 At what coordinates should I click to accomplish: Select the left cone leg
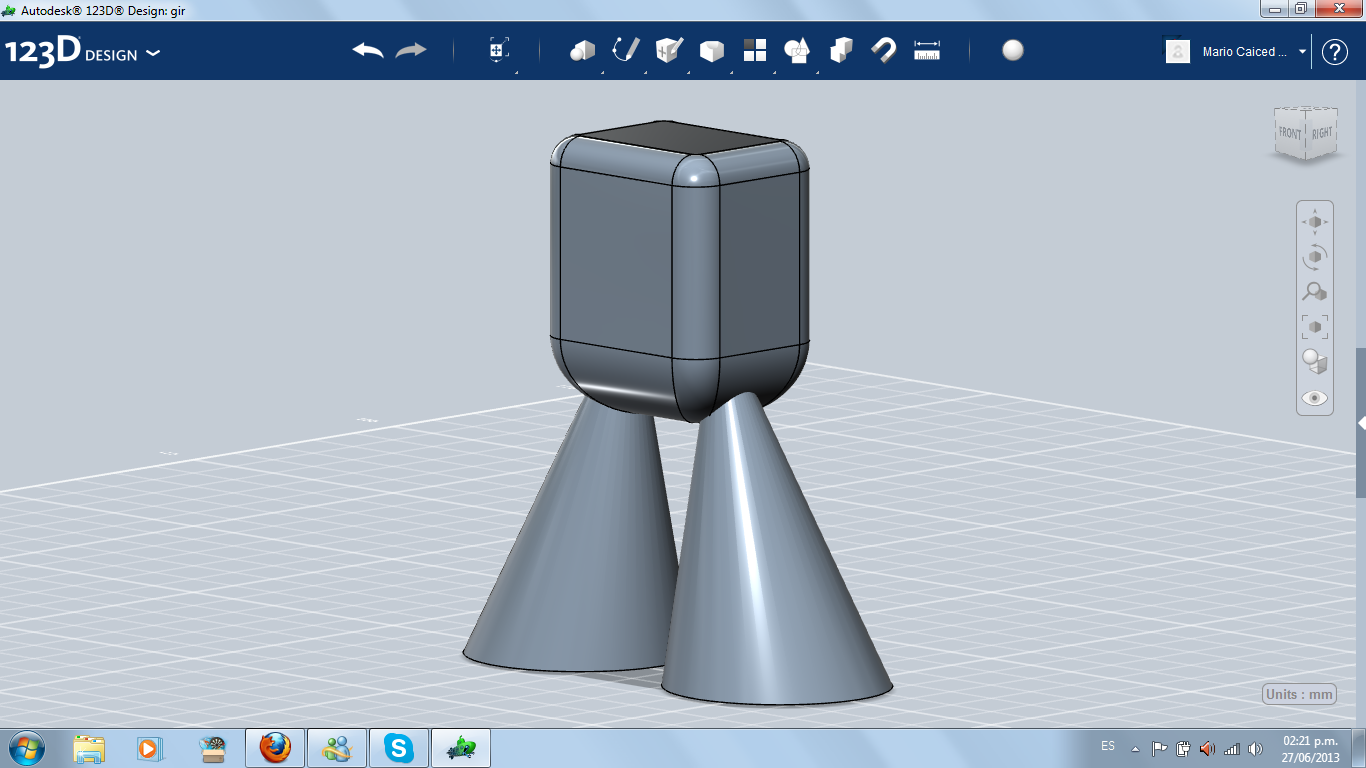(x=574, y=540)
